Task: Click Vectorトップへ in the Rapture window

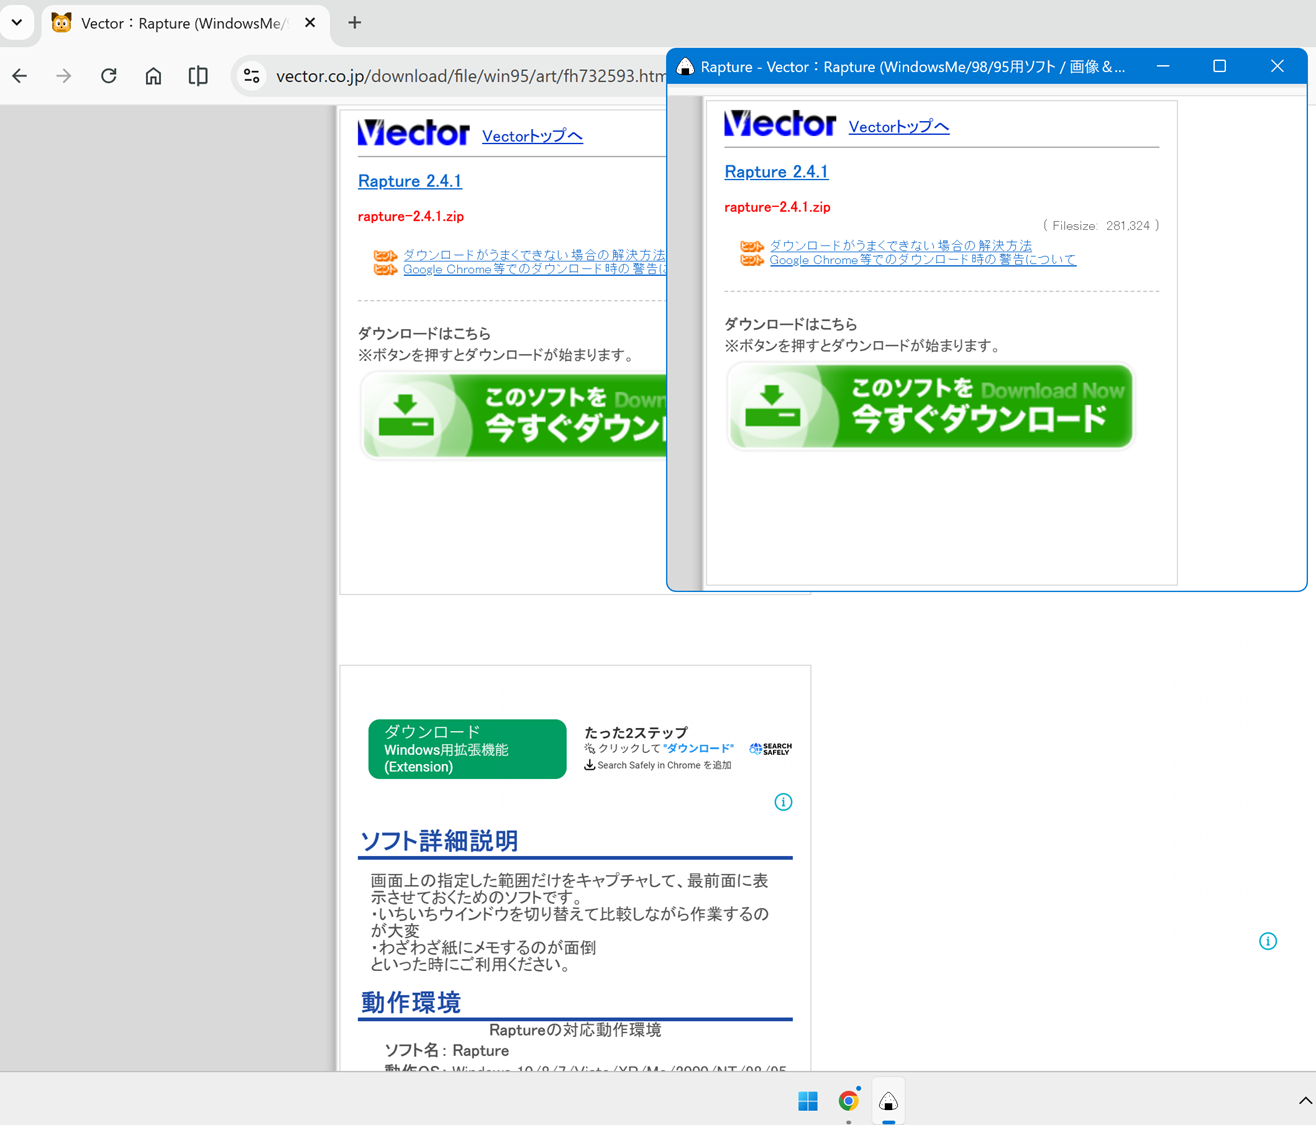Action: click(899, 127)
